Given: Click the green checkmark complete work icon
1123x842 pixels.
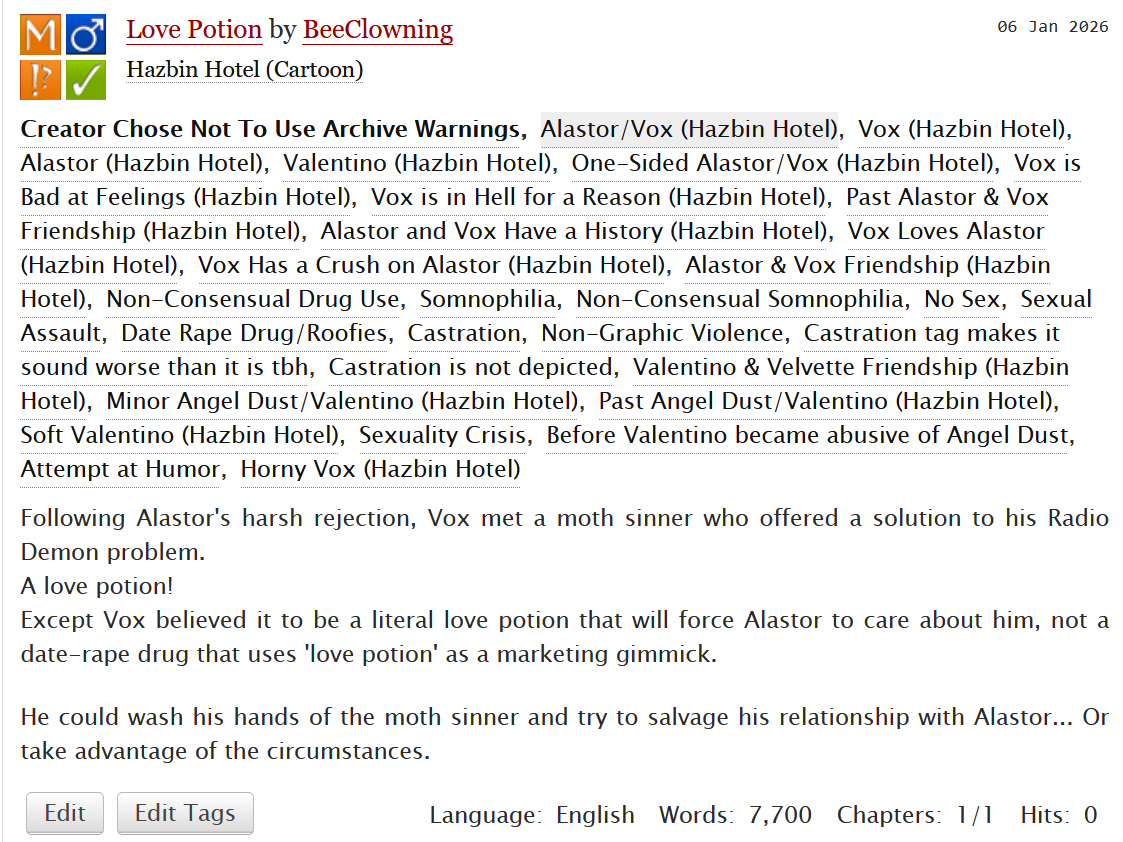Looking at the screenshot, I should pos(86,80).
